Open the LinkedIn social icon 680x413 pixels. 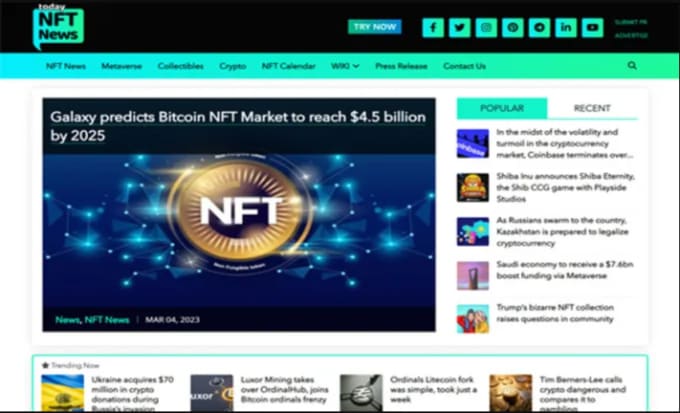click(566, 28)
